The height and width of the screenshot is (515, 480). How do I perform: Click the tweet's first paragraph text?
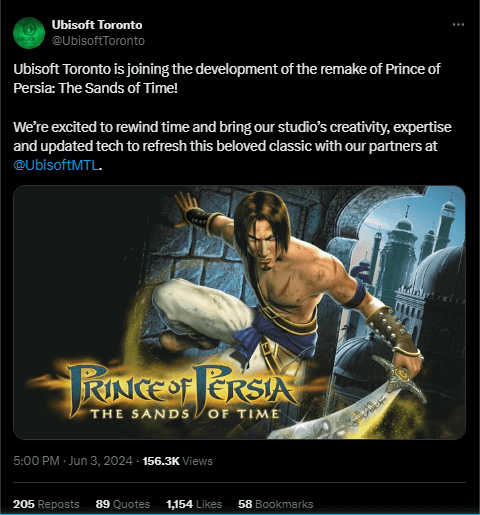pos(227,79)
